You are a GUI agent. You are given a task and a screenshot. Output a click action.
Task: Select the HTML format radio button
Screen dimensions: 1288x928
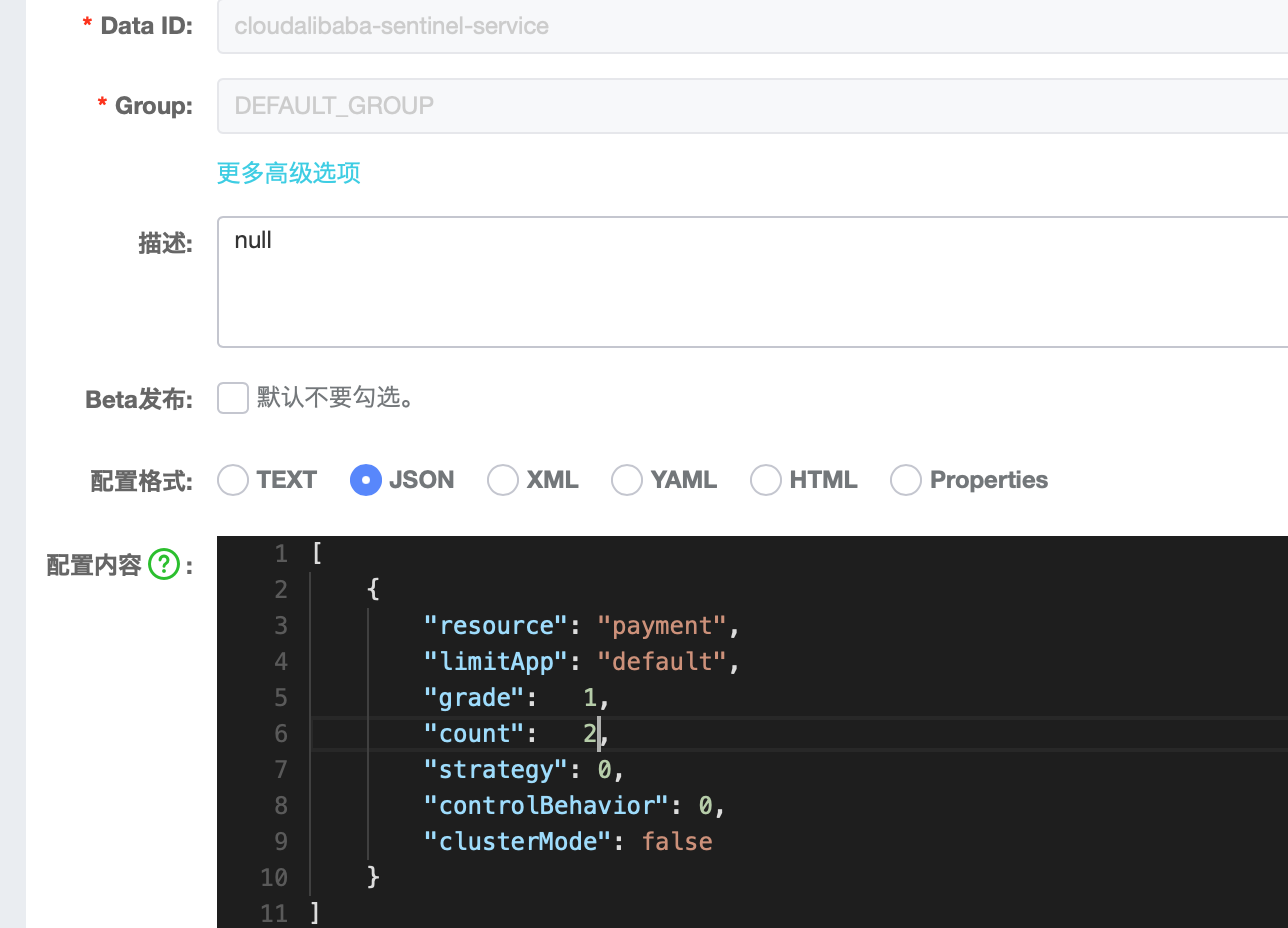[766, 480]
